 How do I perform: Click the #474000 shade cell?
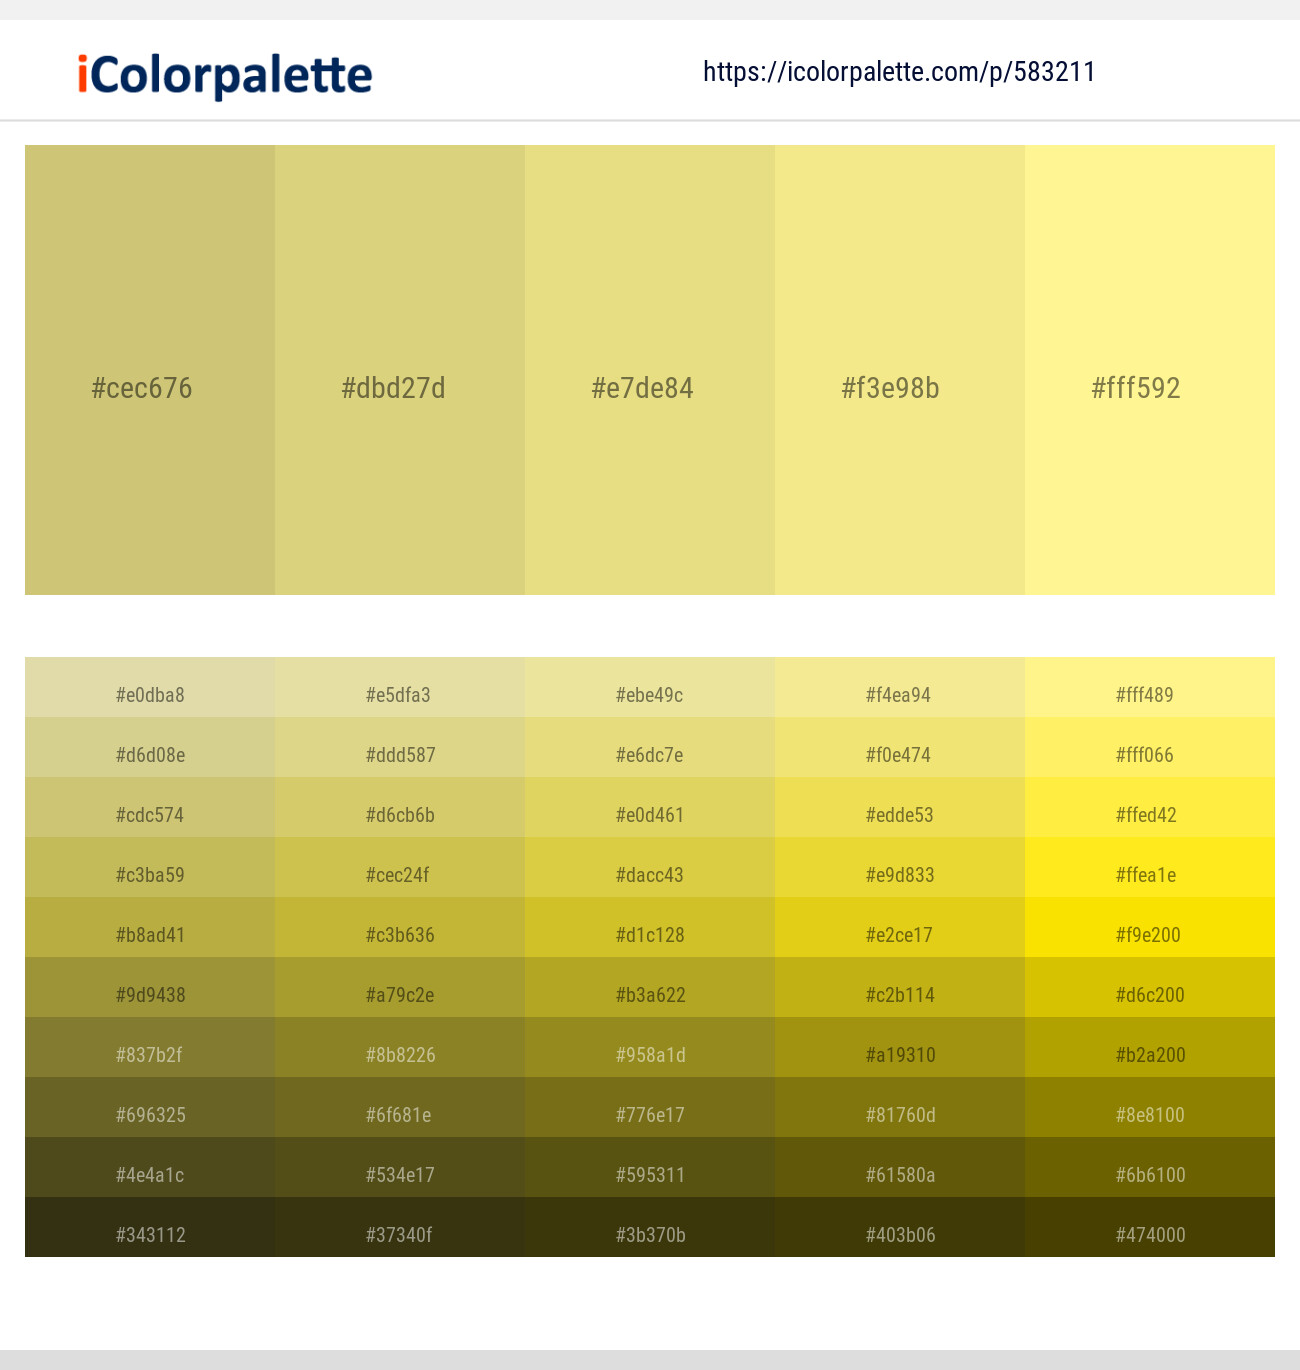pyautogui.click(x=1150, y=1234)
